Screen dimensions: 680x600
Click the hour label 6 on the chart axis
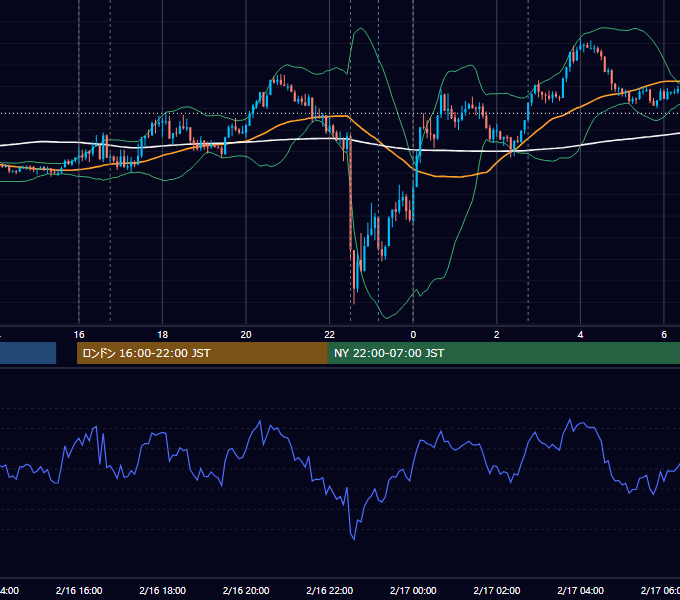(664, 335)
